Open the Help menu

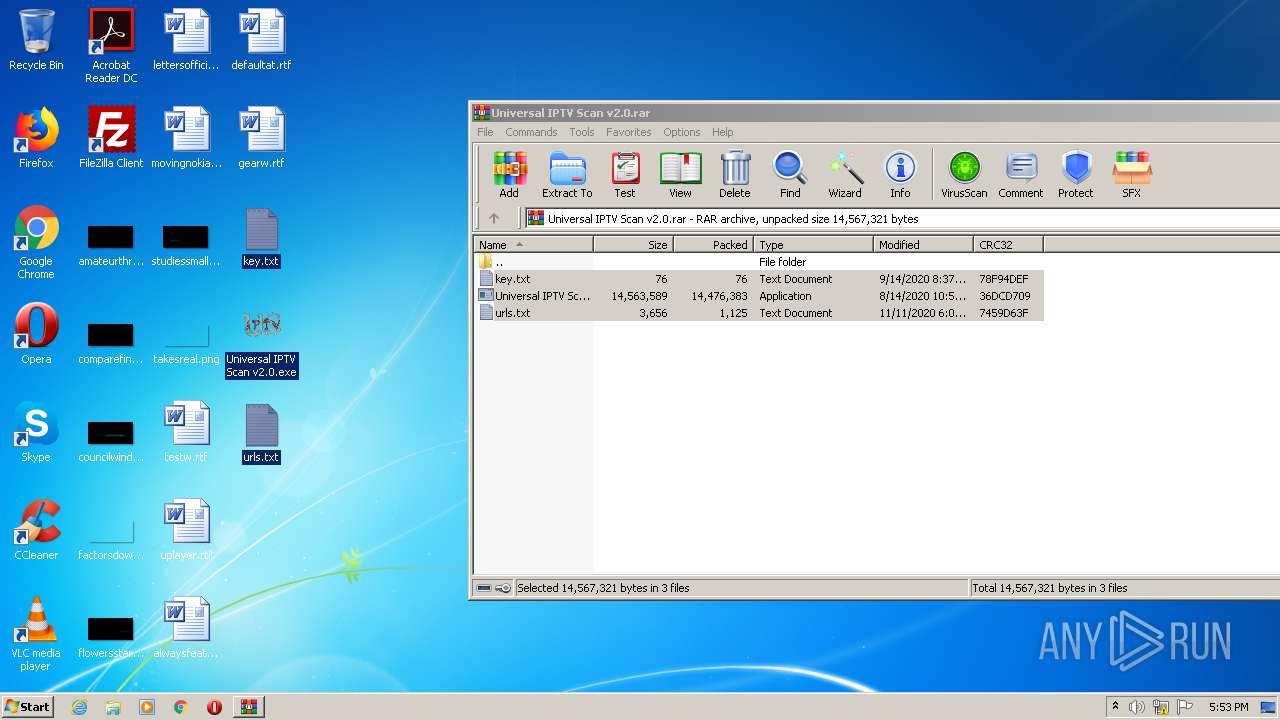tap(723, 132)
